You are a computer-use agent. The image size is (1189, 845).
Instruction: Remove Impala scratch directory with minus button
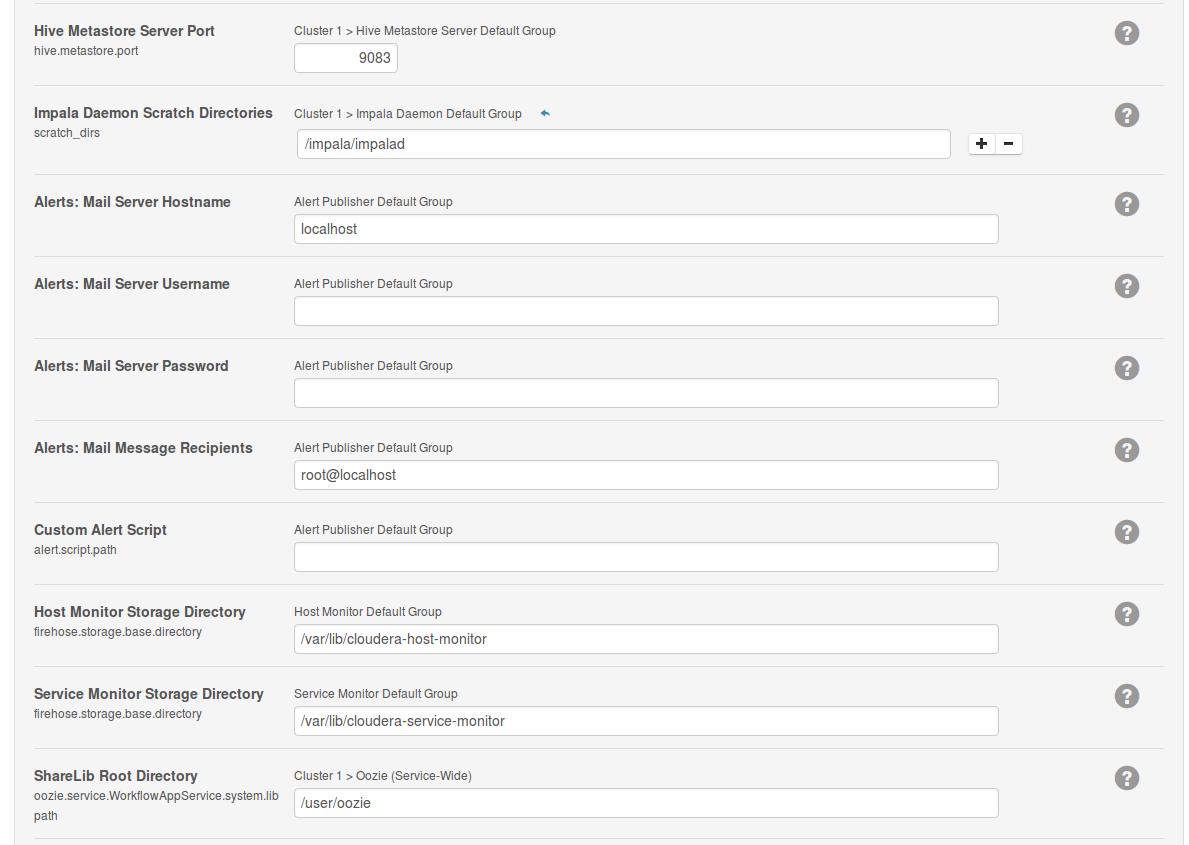coord(1008,144)
